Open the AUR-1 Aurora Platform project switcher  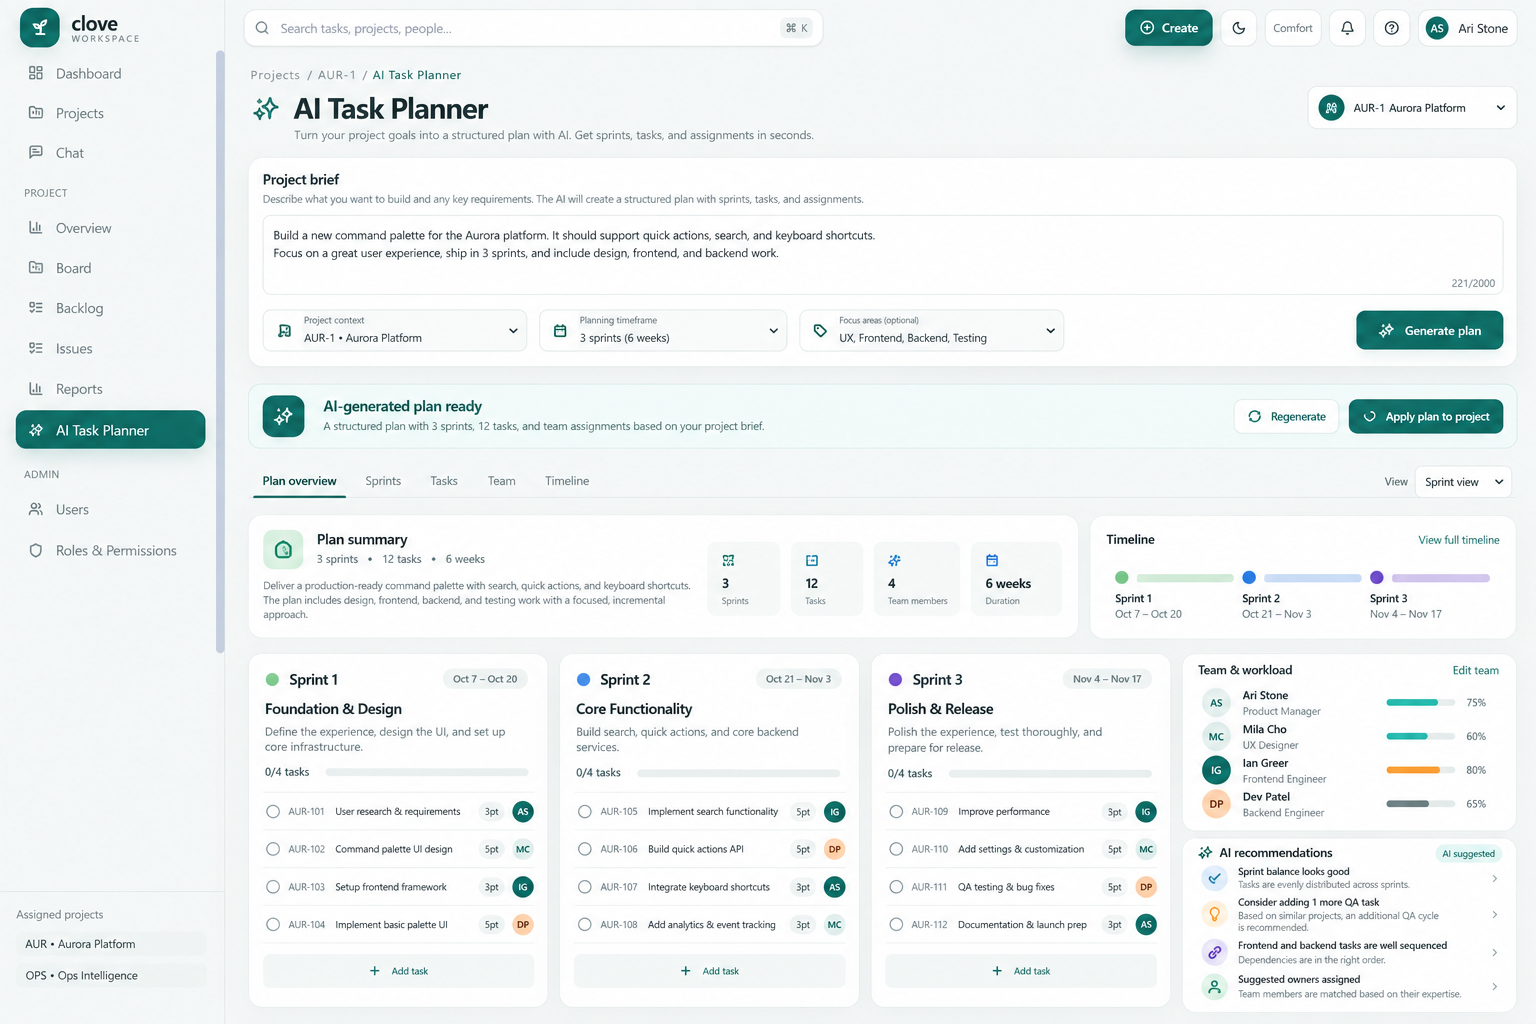coord(1412,108)
